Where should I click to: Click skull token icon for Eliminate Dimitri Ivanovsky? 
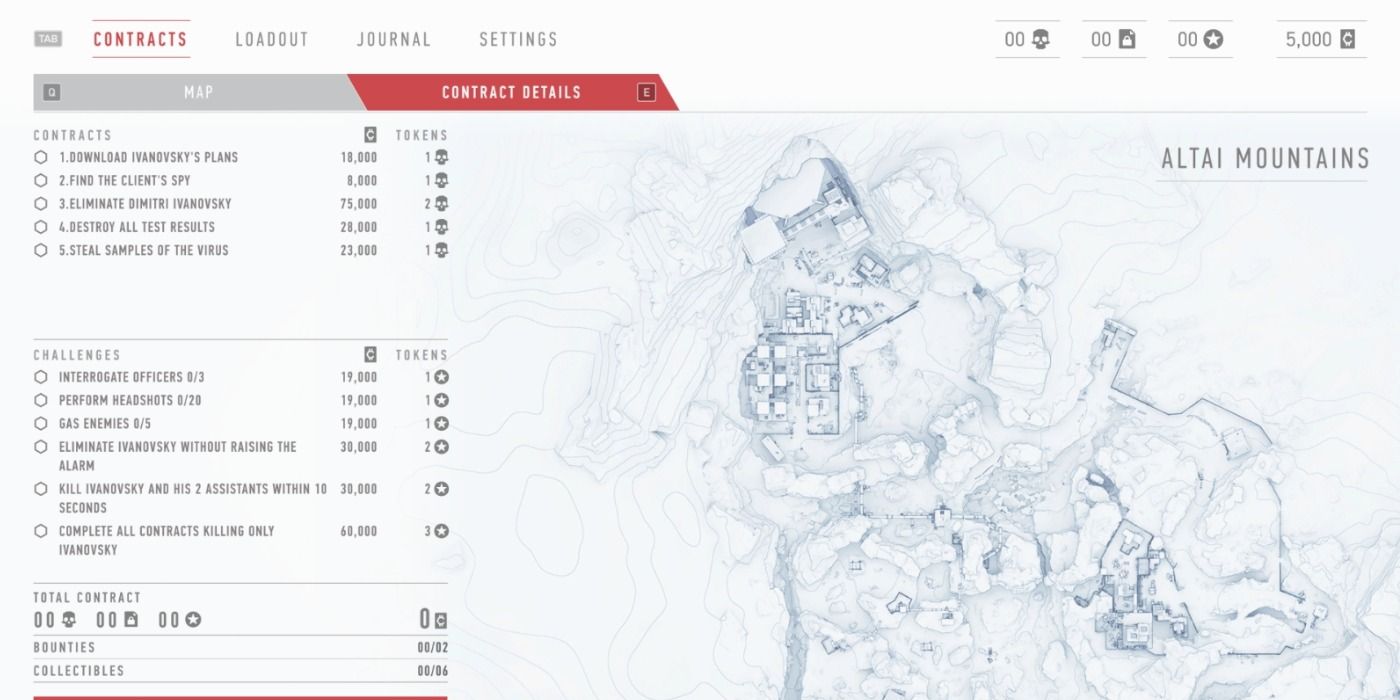point(441,204)
